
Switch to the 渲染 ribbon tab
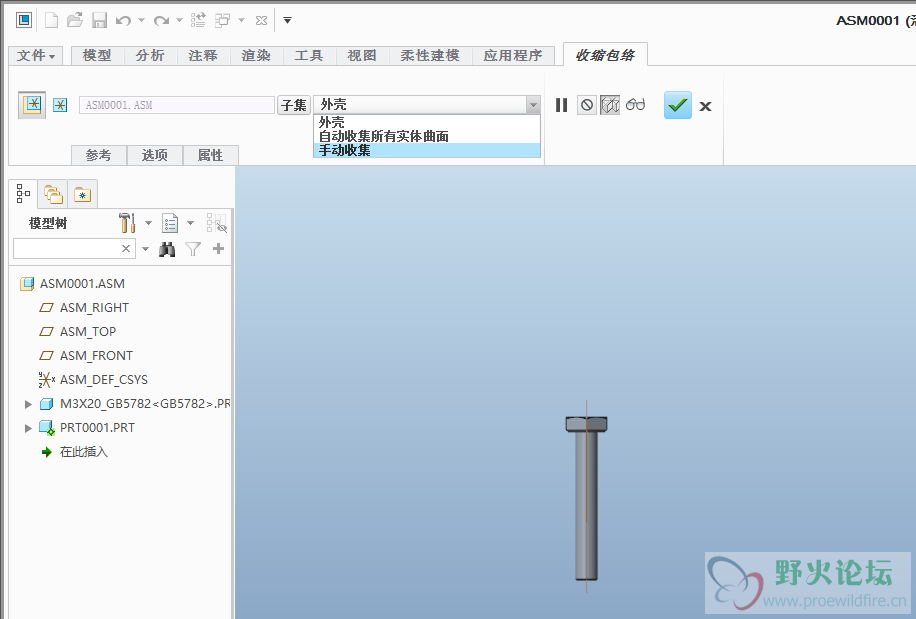pos(256,55)
